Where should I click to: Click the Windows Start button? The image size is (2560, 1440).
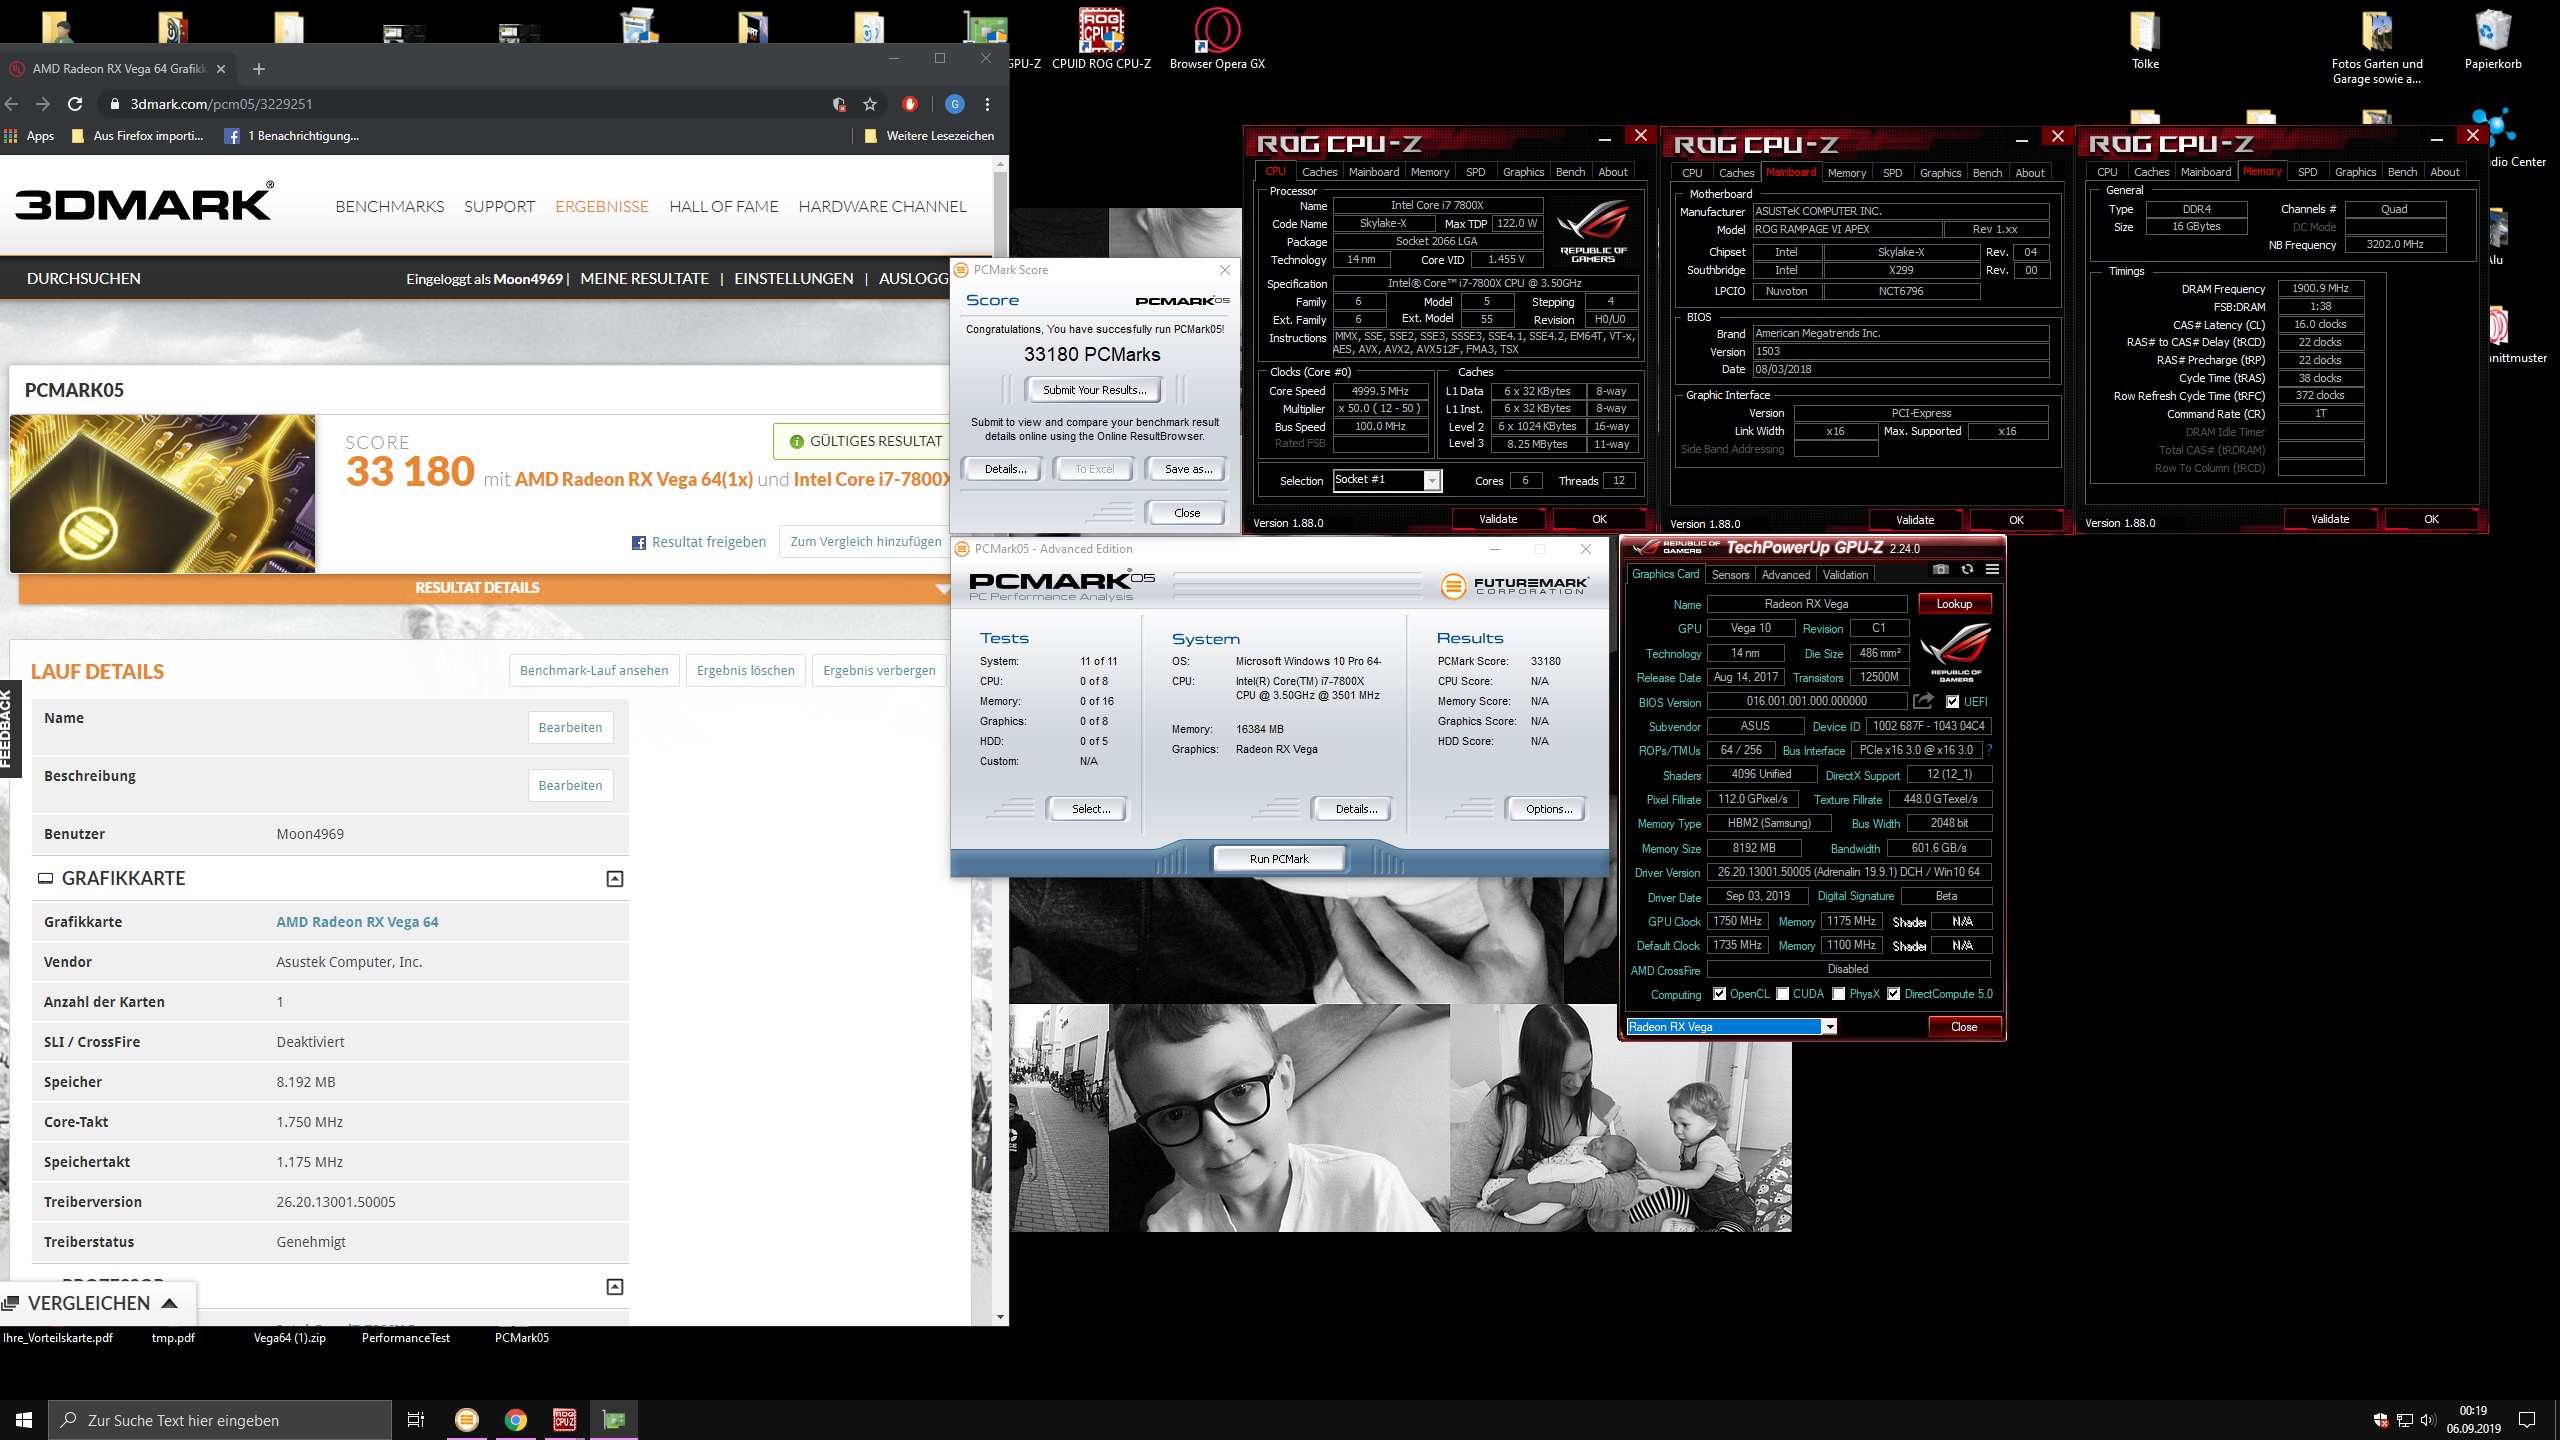[24, 1420]
